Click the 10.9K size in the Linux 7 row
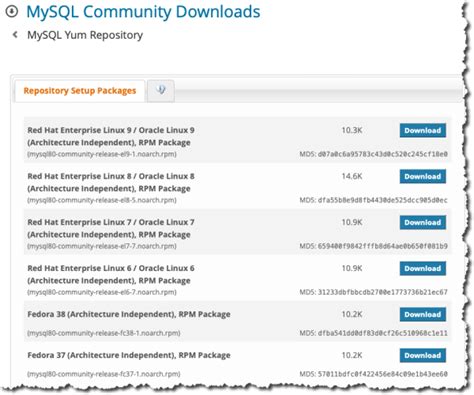This screenshot has height=395, width=474. point(352,222)
